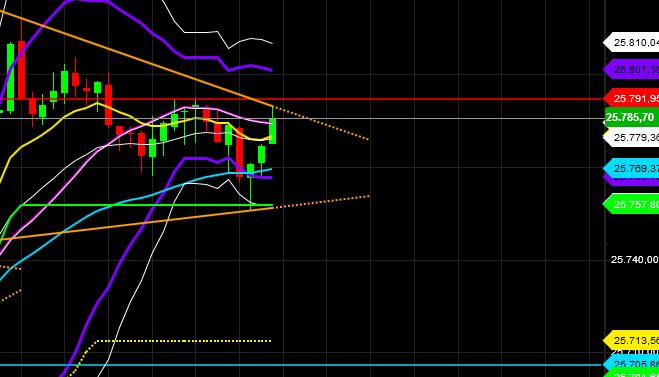Click the 25.740,00 axis price text
Screen dimensions: 659x377
pyautogui.click(x=635, y=260)
